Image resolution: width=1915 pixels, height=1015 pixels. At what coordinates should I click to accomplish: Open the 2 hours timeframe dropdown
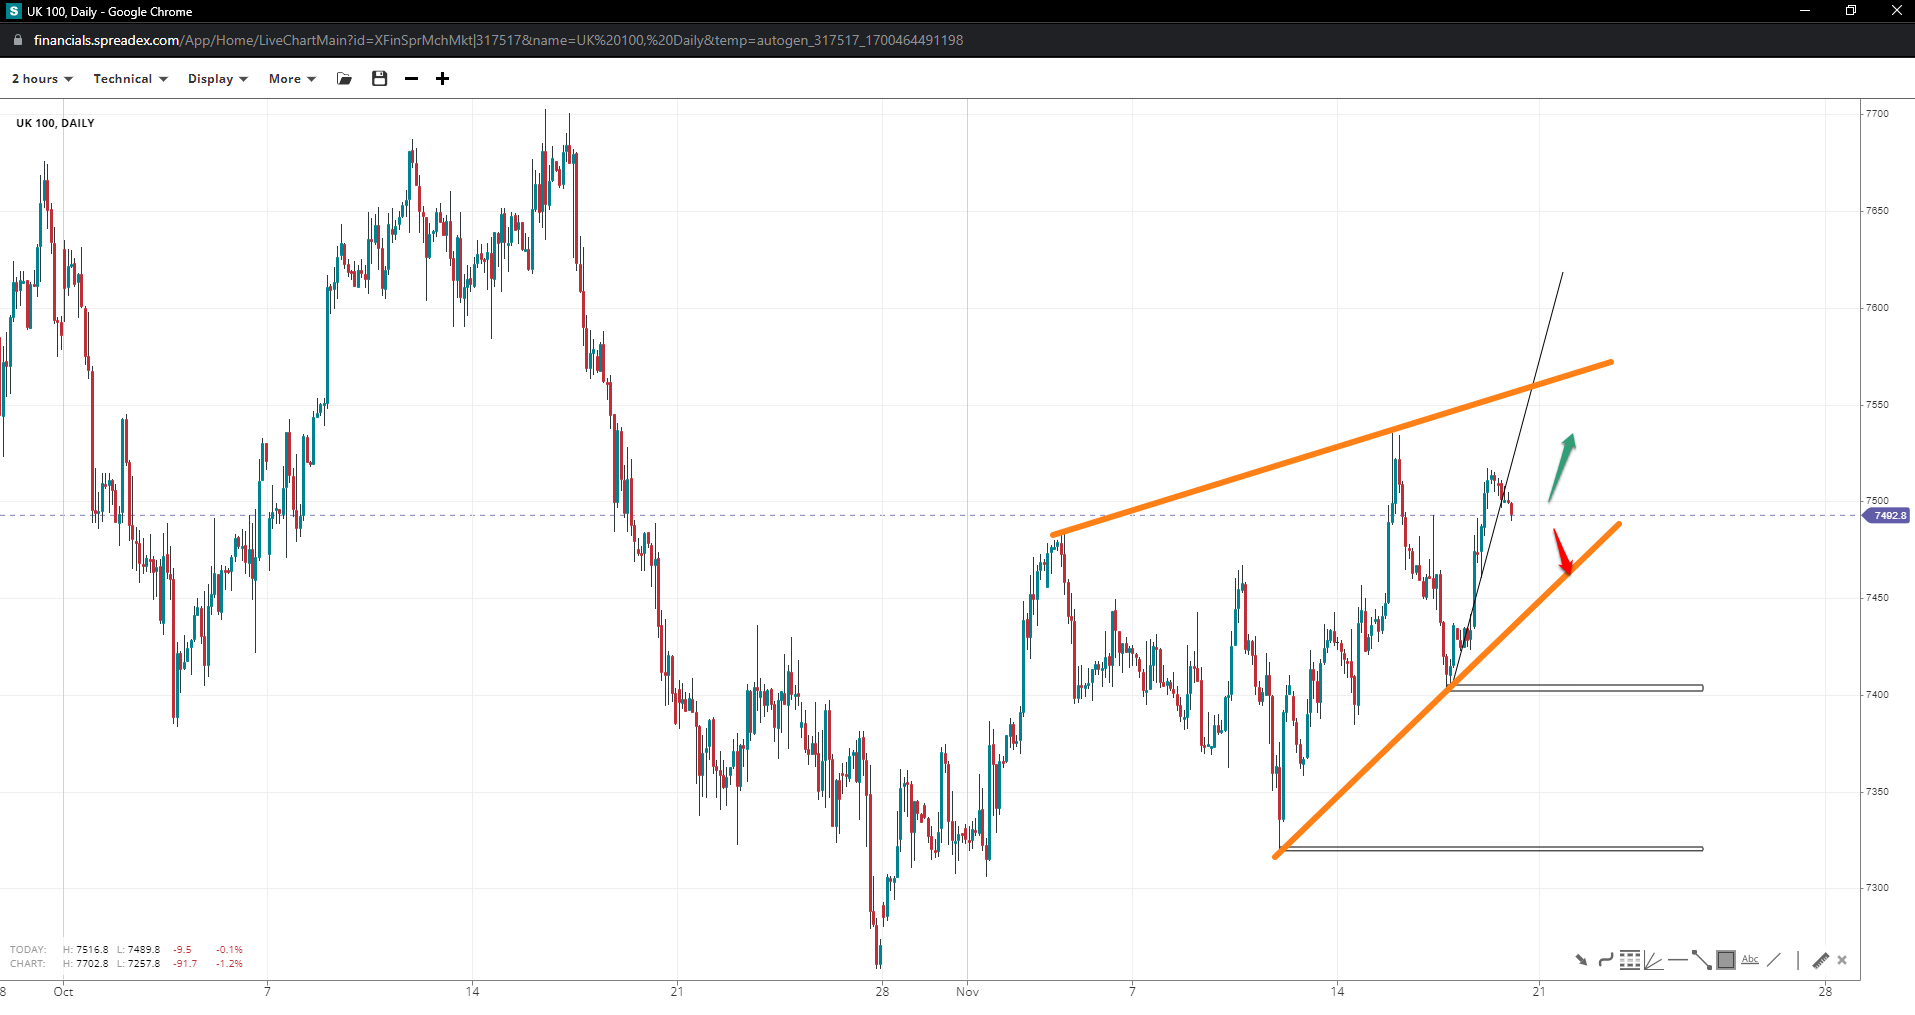pyautogui.click(x=42, y=79)
